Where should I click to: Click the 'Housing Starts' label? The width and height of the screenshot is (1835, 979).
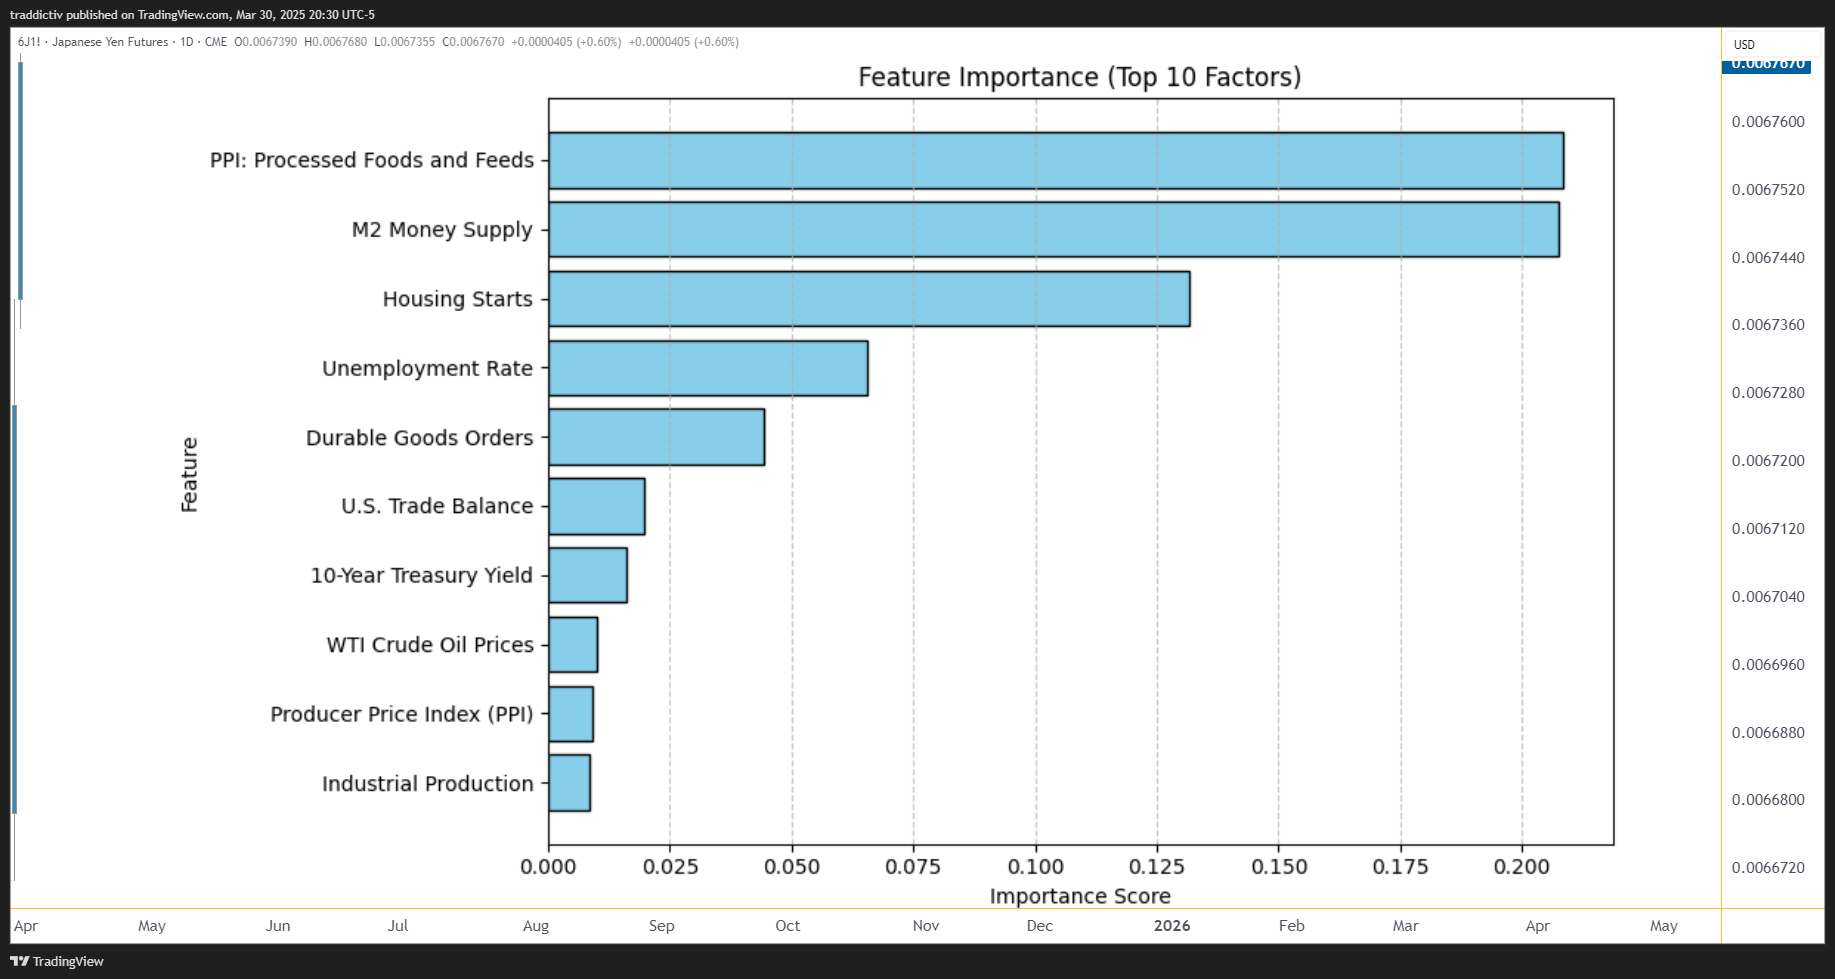point(458,299)
